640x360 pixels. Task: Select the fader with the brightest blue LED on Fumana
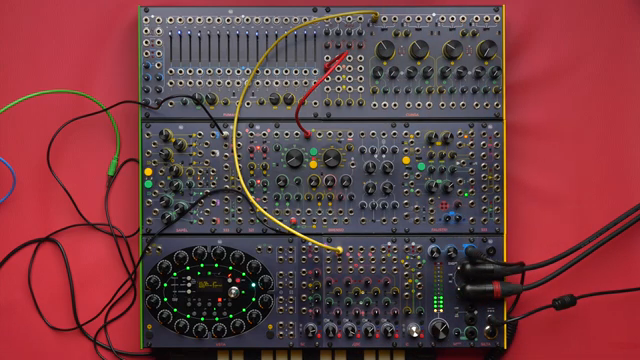point(180,47)
